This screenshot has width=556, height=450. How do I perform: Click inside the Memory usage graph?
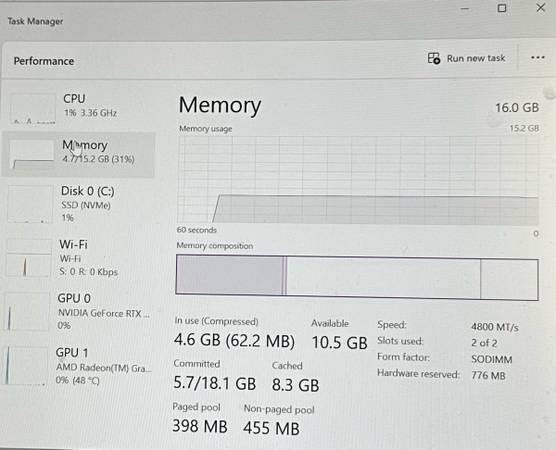coord(358,180)
